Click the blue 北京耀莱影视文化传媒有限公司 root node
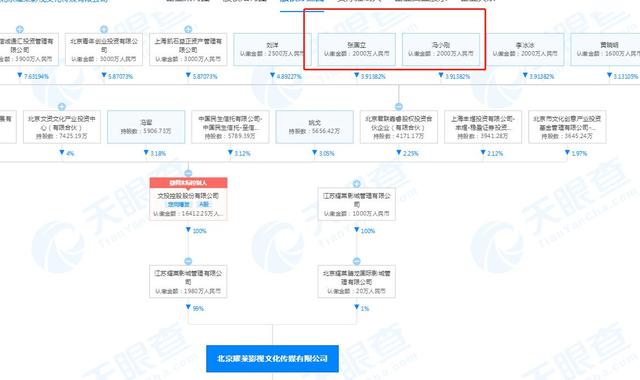Screen dimensions: 640x380 pos(272,358)
